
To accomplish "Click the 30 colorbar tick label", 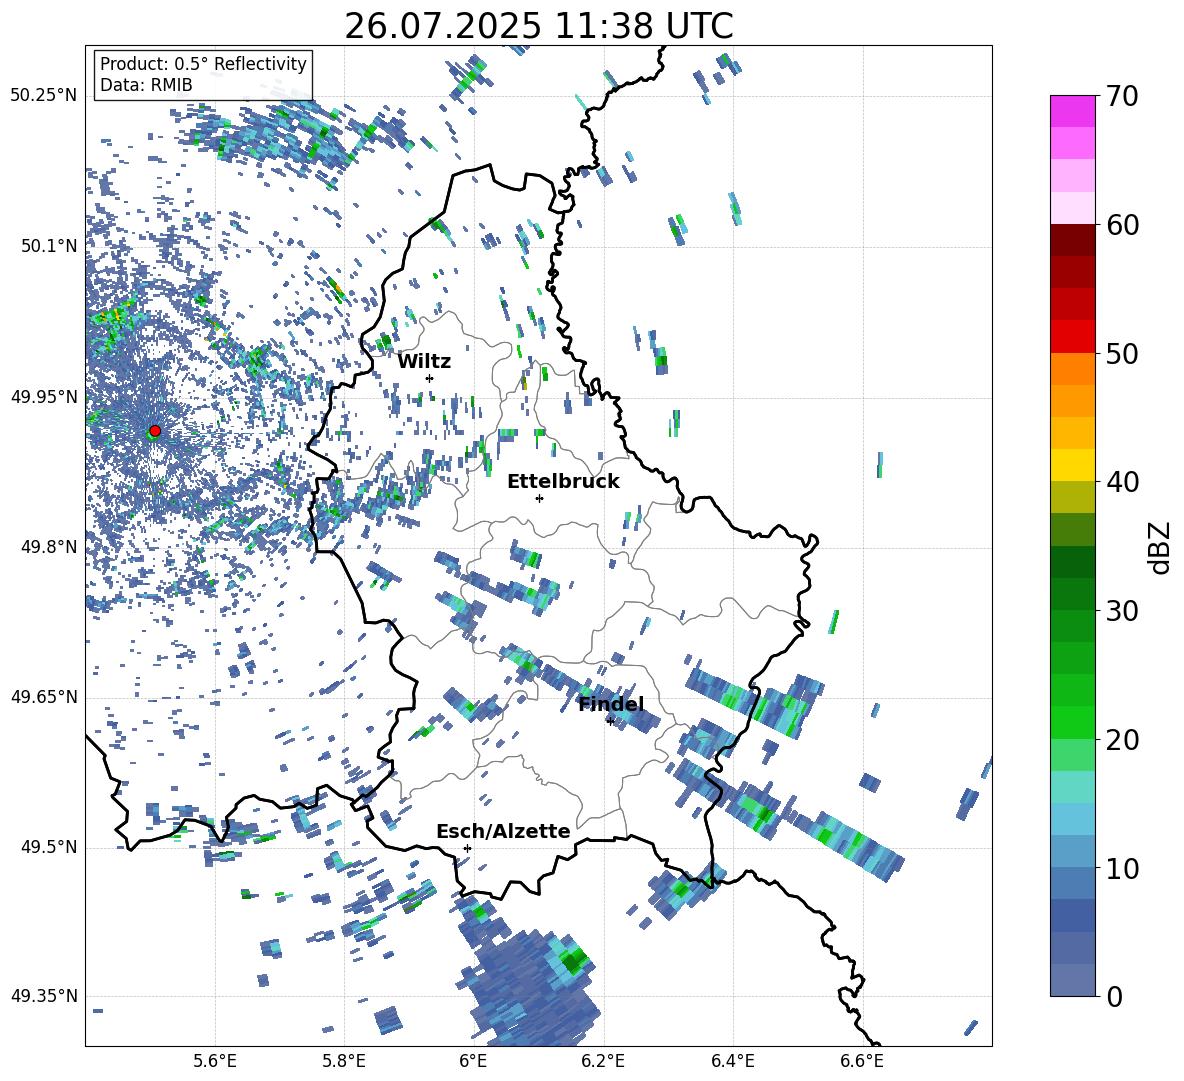I will (x=1122, y=611).
